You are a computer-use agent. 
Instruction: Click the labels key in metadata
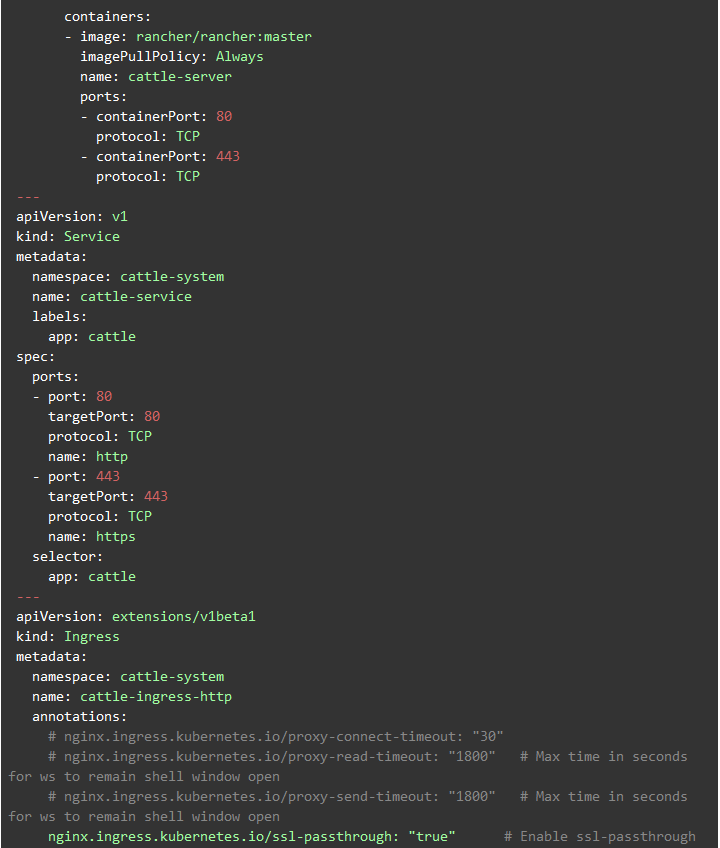click(56, 316)
